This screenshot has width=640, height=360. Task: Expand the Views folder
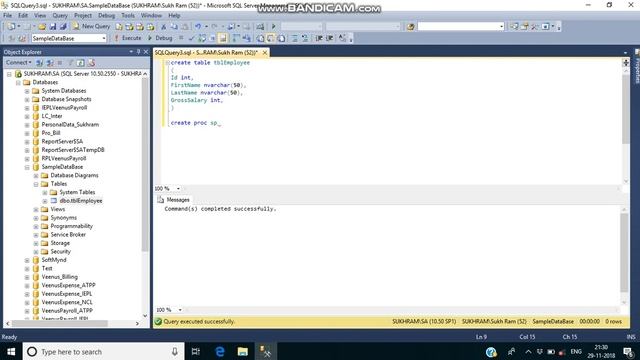pos(36,209)
